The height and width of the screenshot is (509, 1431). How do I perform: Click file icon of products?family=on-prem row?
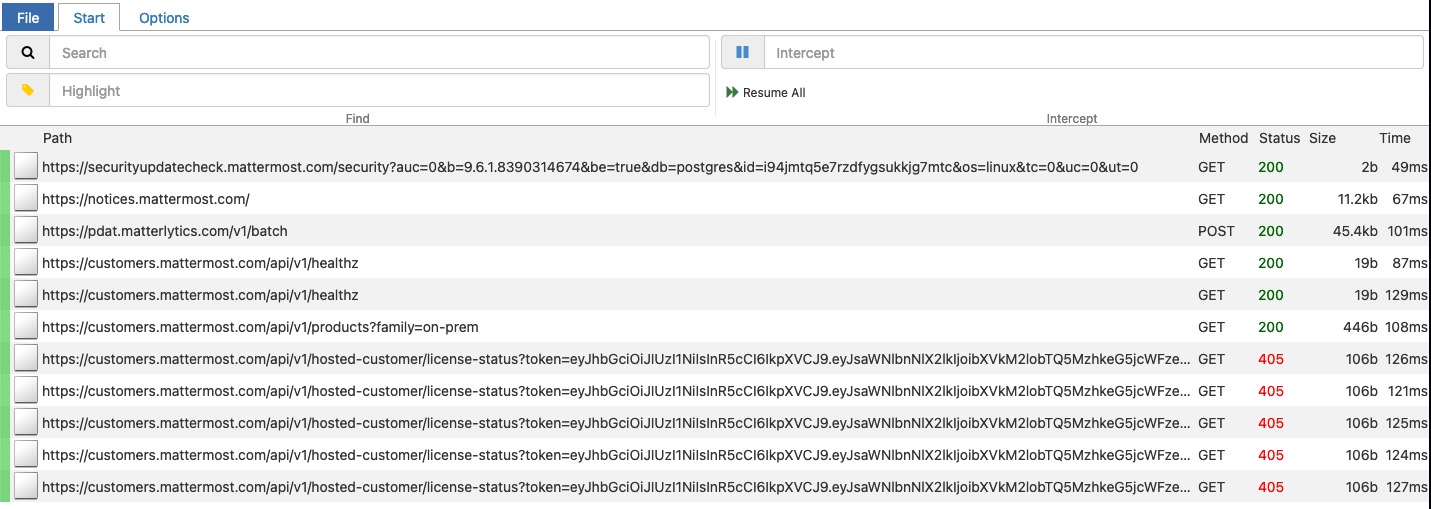26,327
